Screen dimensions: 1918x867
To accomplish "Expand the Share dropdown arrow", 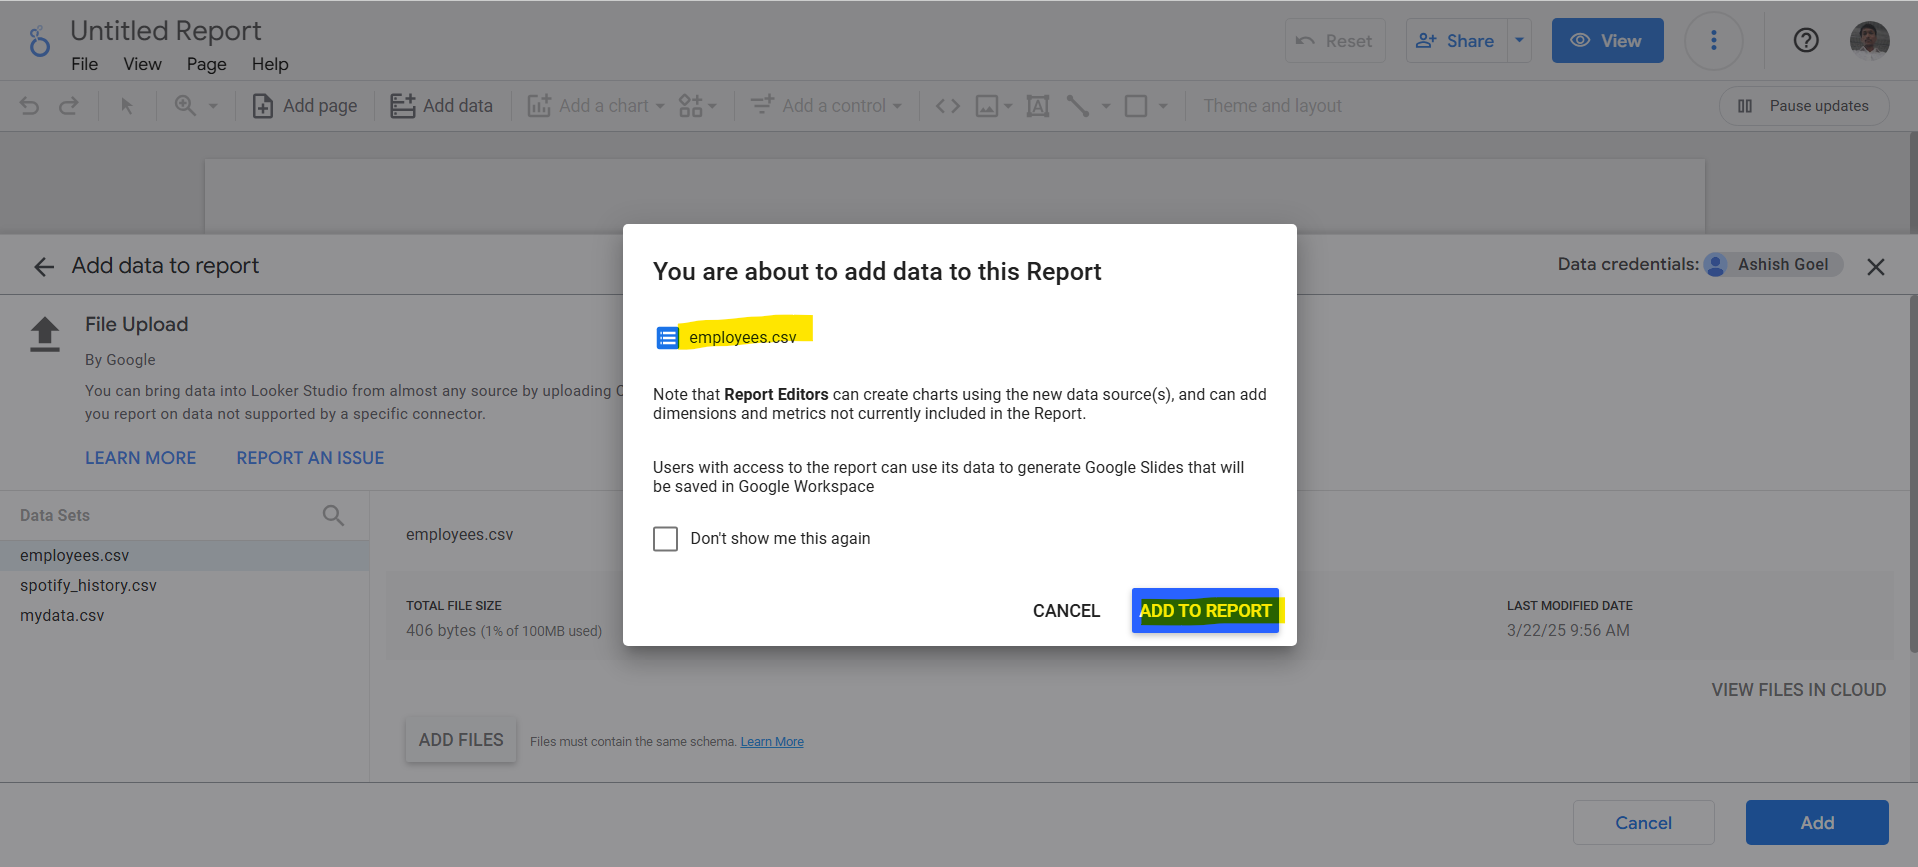I will point(1519,41).
